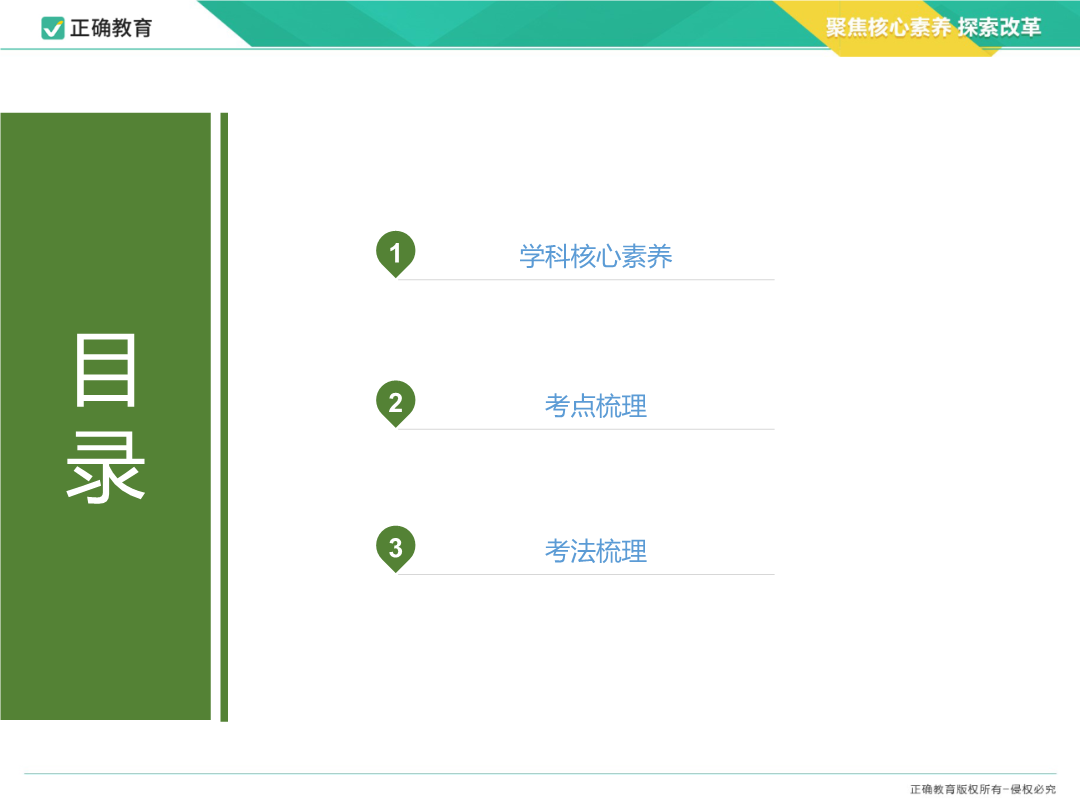Viewport: 1080px width, 810px height.
Task: Click the number 3 marker badge
Action: click(x=395, y=548)
